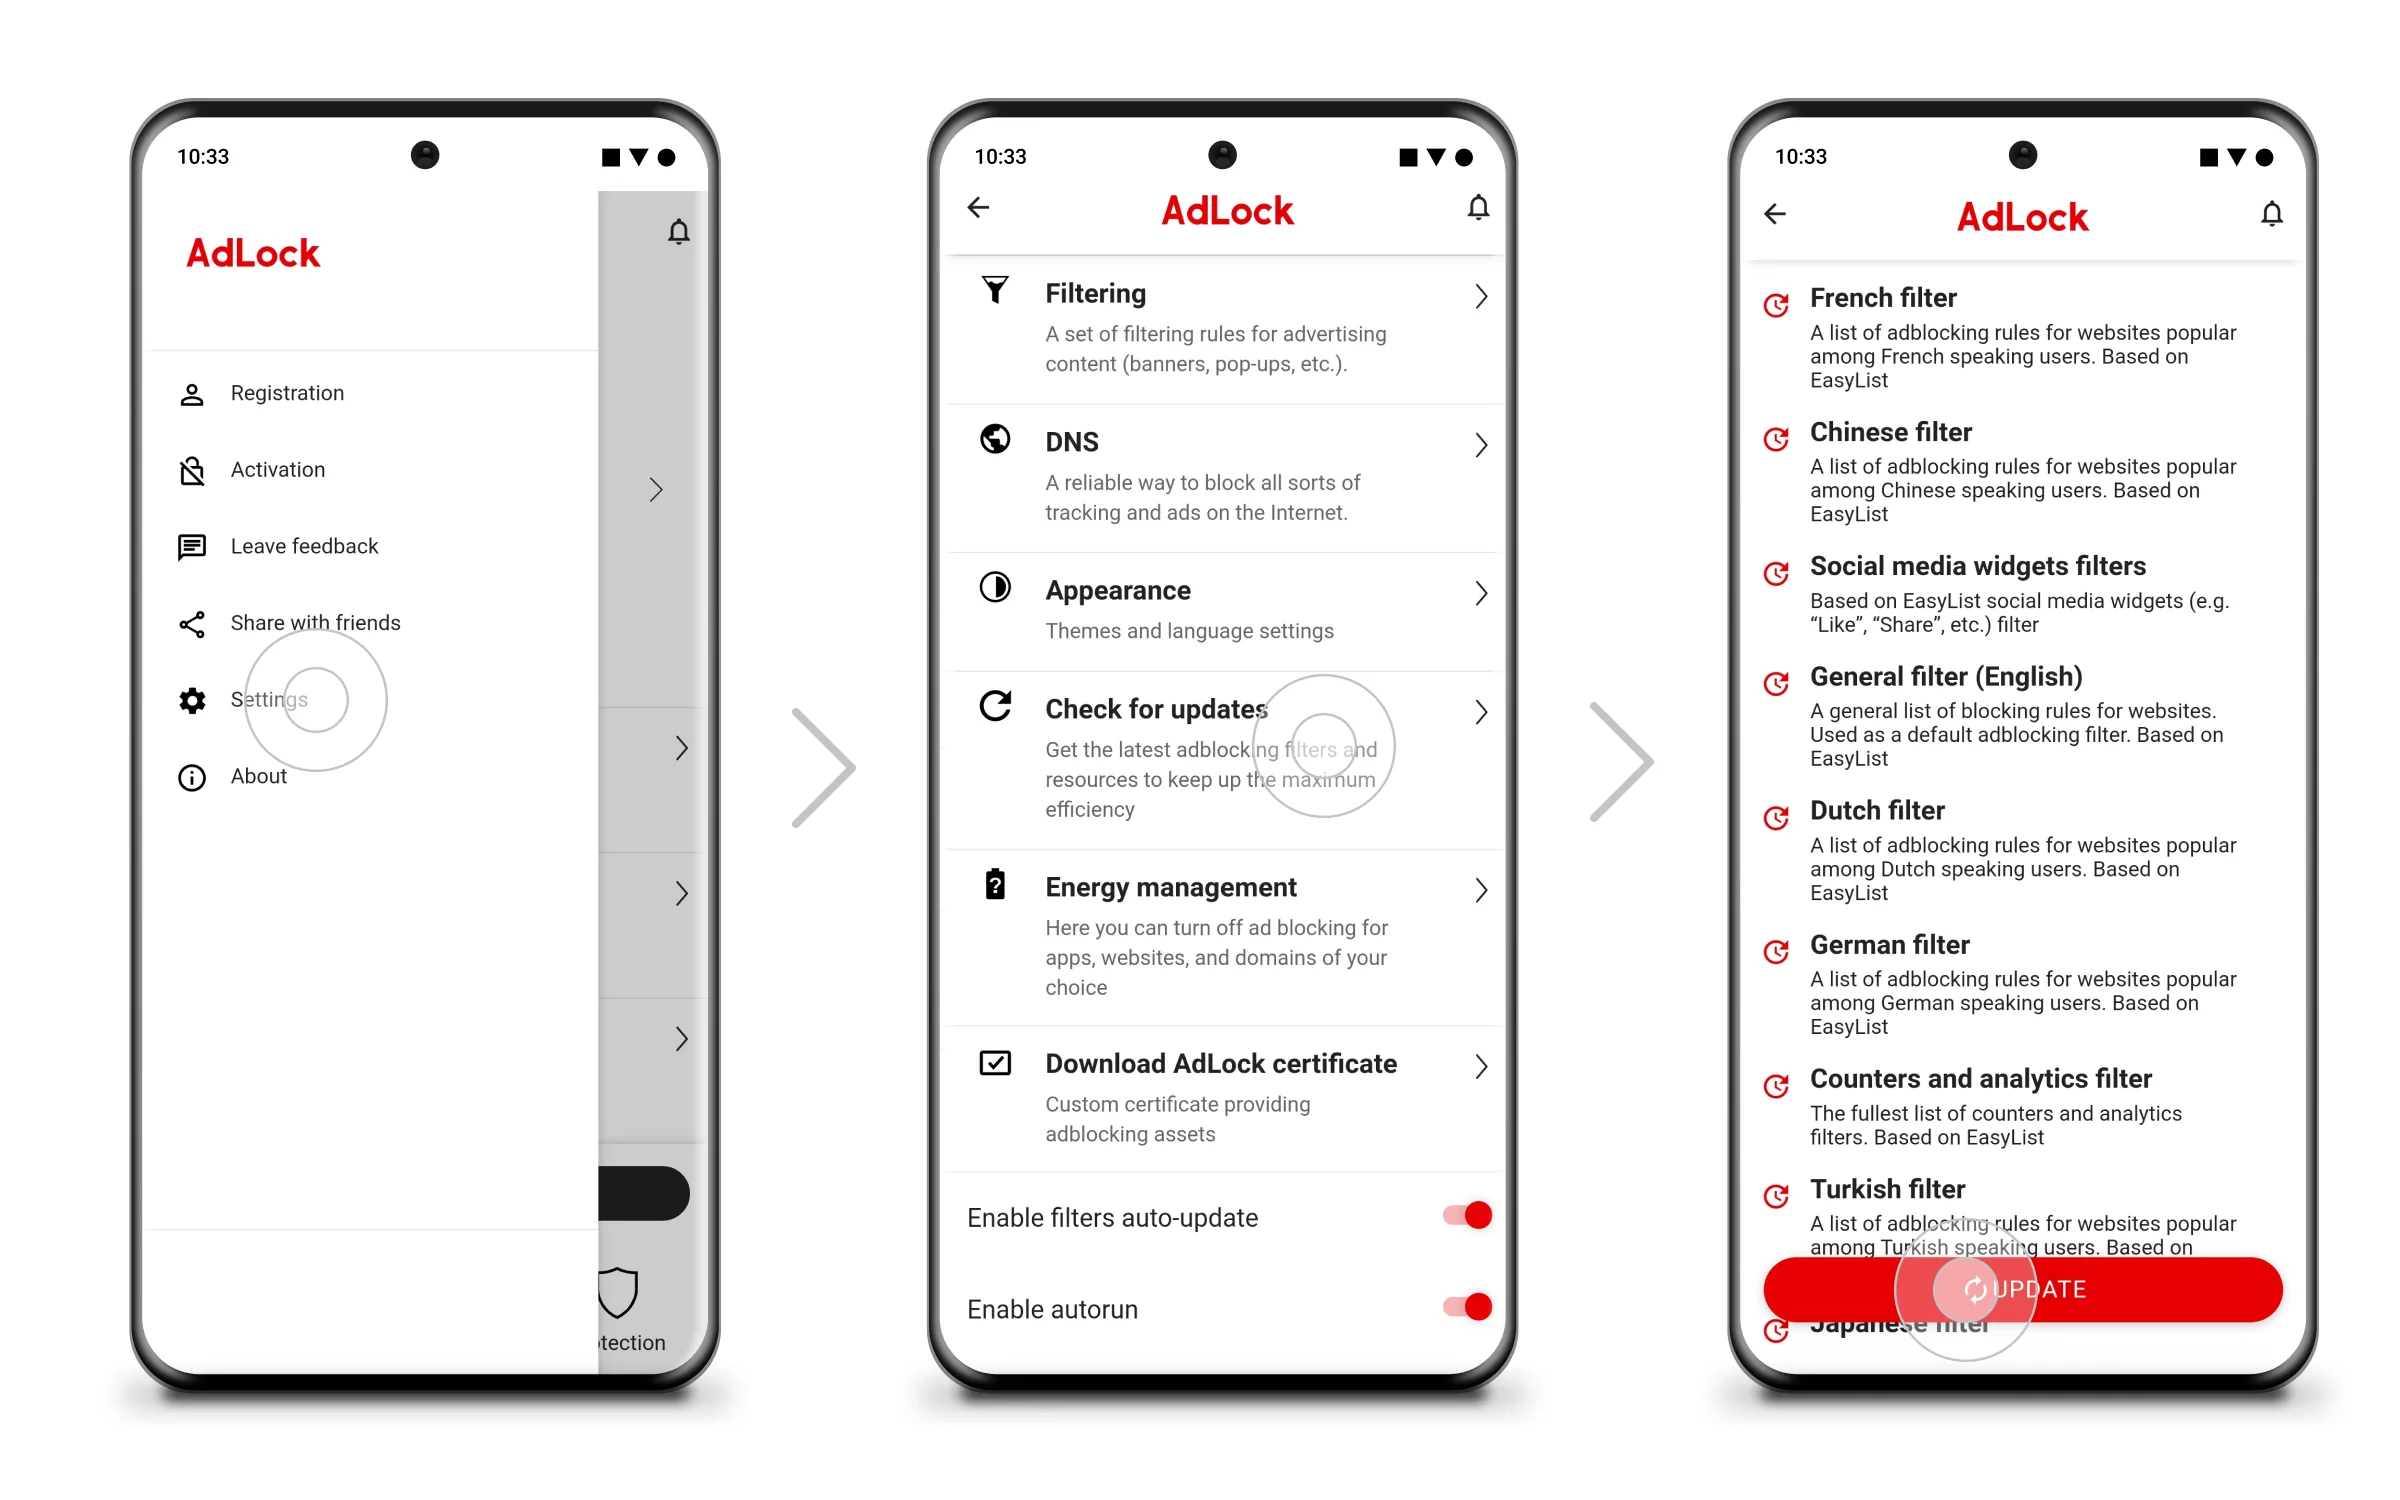Image resolution: width=2400 pixels, height=1500 pixels.
Task: Click Share with friends in sidebar
Action: click(x=320, y=622)
